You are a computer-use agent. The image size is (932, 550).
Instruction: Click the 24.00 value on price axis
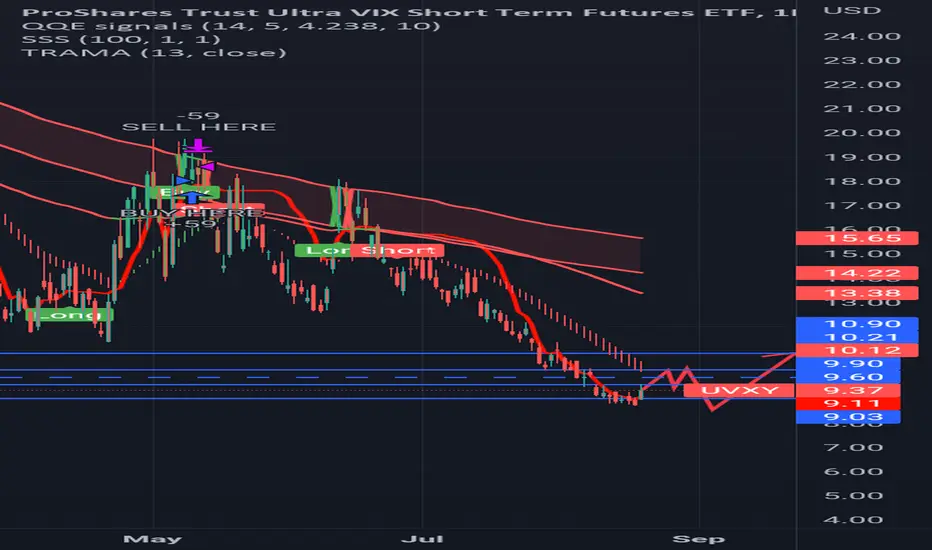point(862,36)
